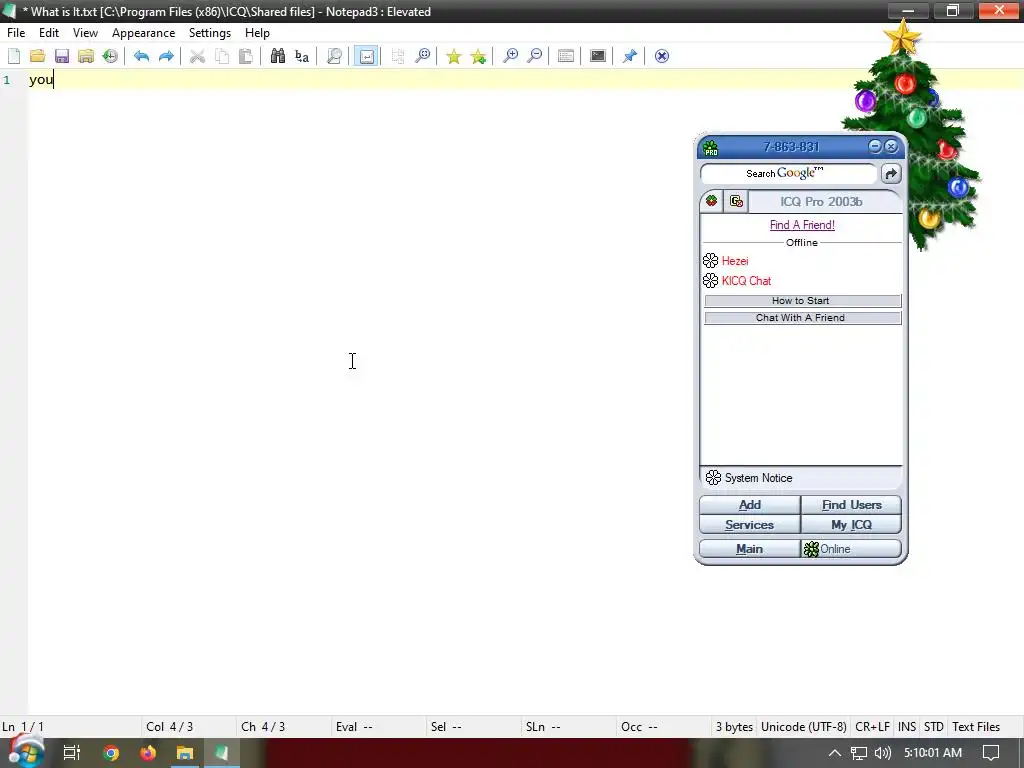
Task: Click the Text Files scheme status entry
Action: click(x=976, y=727)
